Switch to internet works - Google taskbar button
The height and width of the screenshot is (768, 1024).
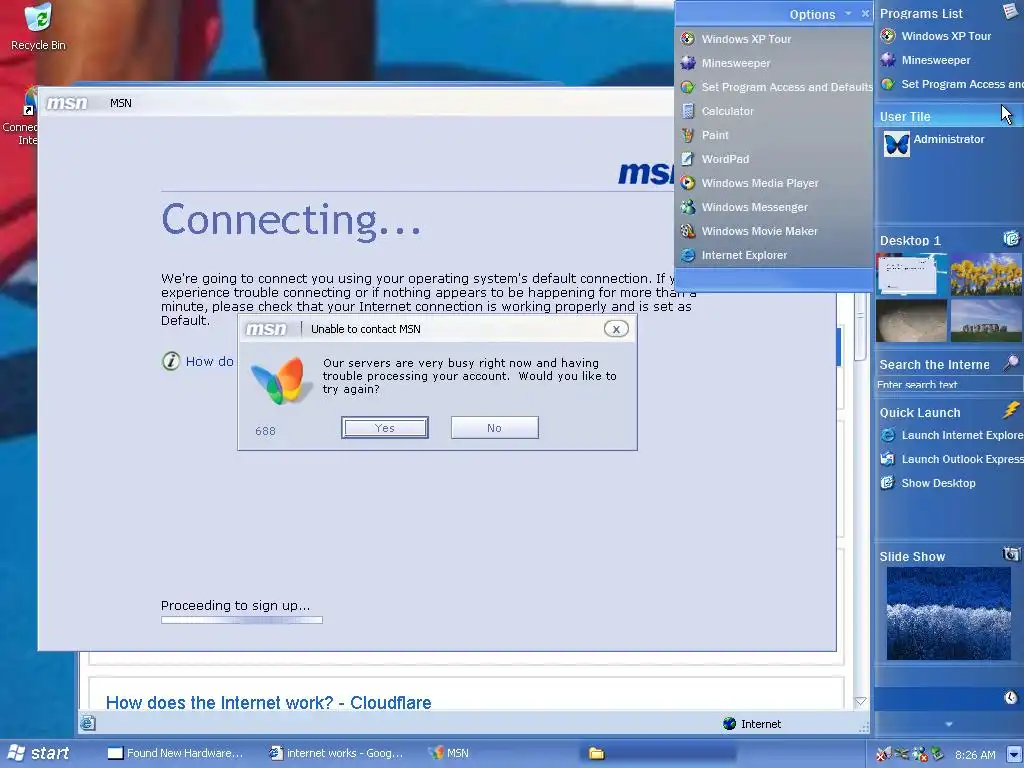pos(337,754)
